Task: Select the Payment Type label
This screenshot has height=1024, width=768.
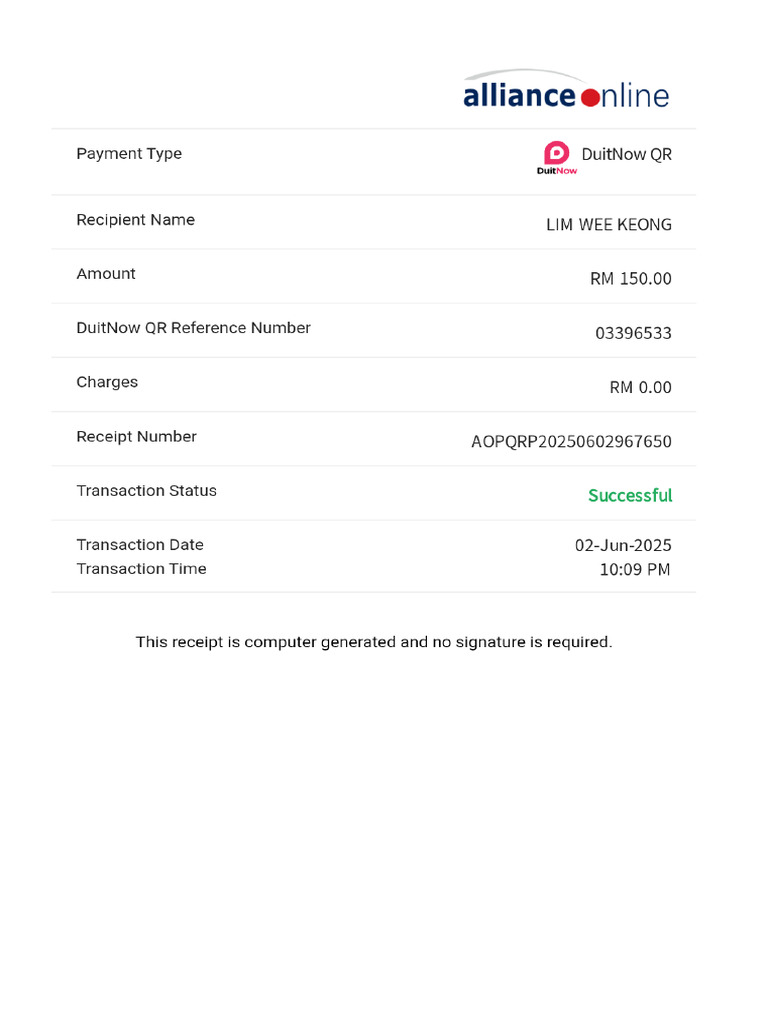Action: [129, 154]
